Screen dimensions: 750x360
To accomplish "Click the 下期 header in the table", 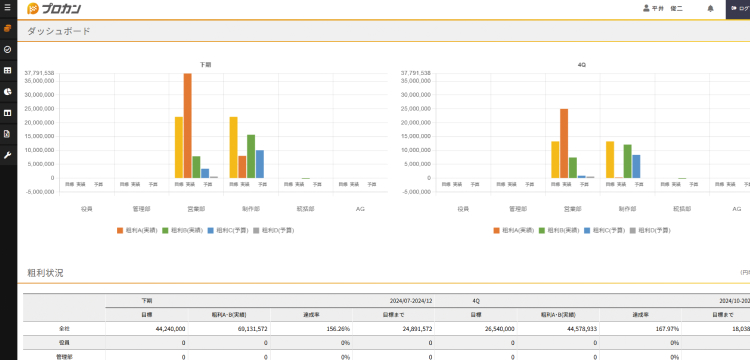I will point(146,301).
